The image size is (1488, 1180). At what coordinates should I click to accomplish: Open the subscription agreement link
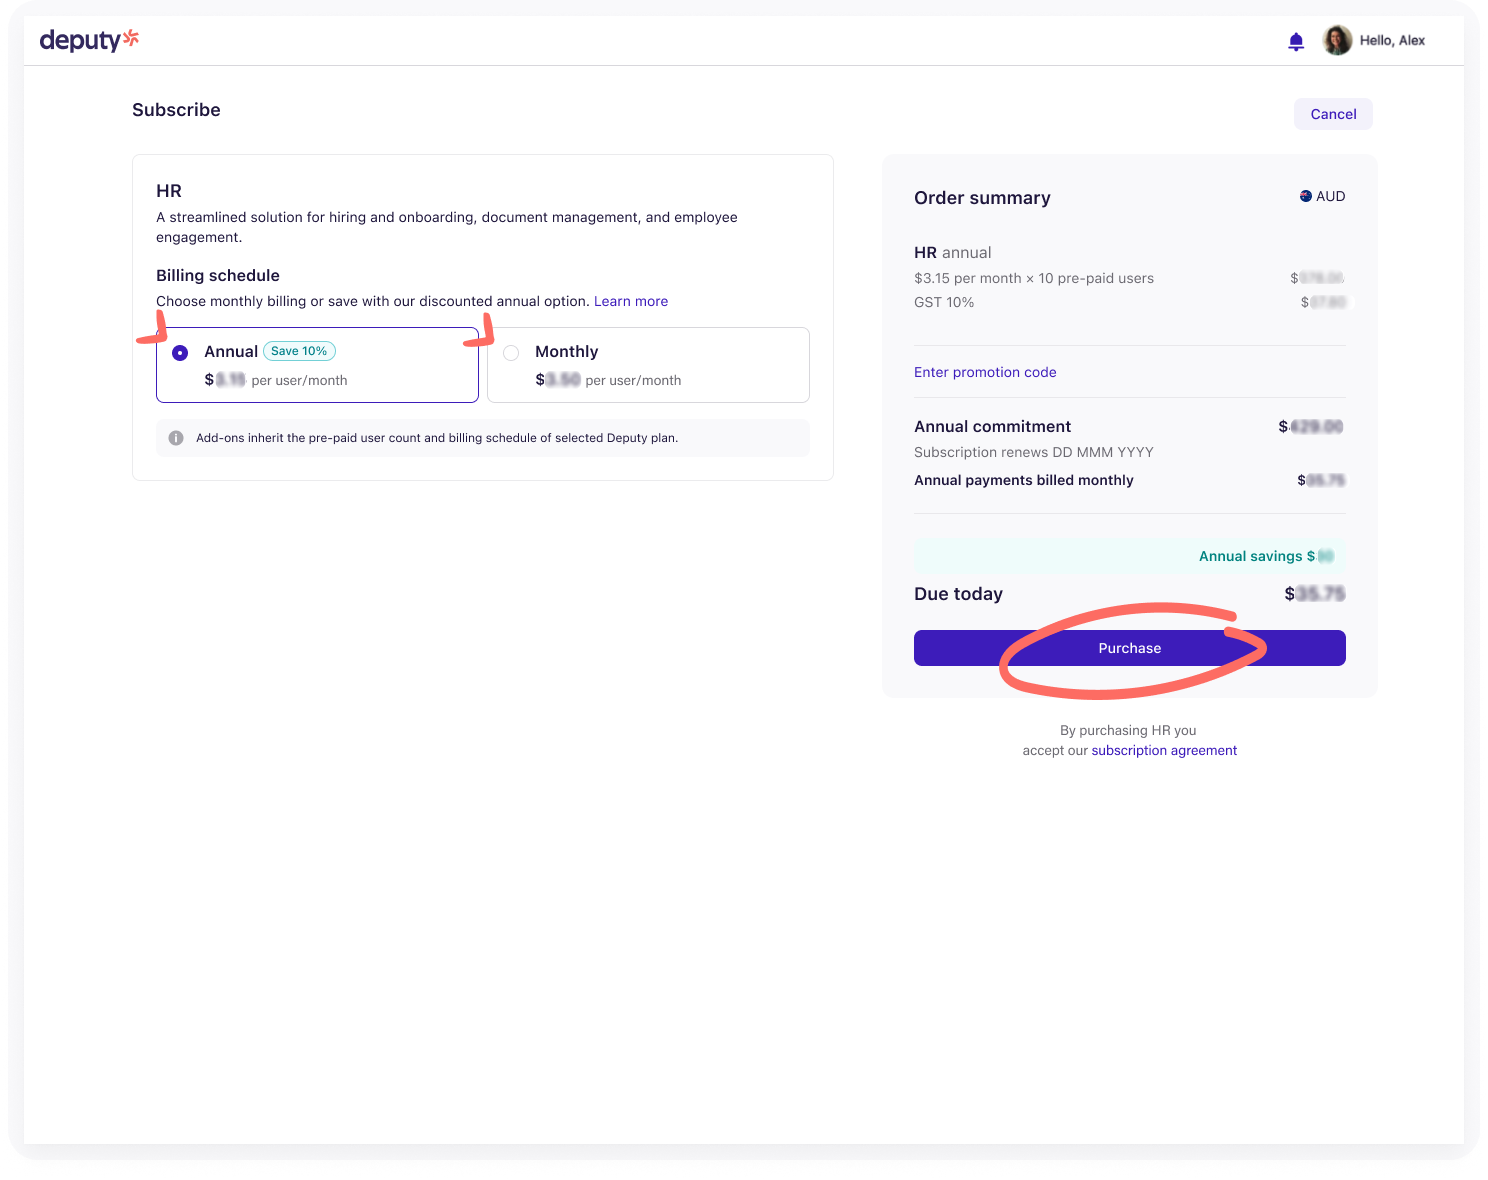click(1164, 750)
